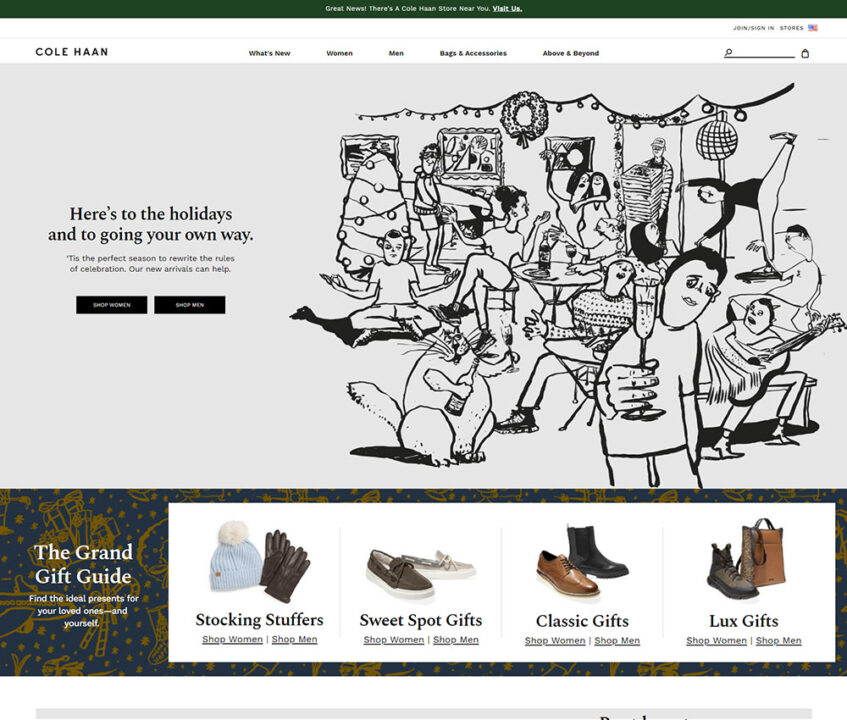The height and width of the screenshot is (720, 847).
Task: Browse the What's New menu
Action: click(268, 52)
